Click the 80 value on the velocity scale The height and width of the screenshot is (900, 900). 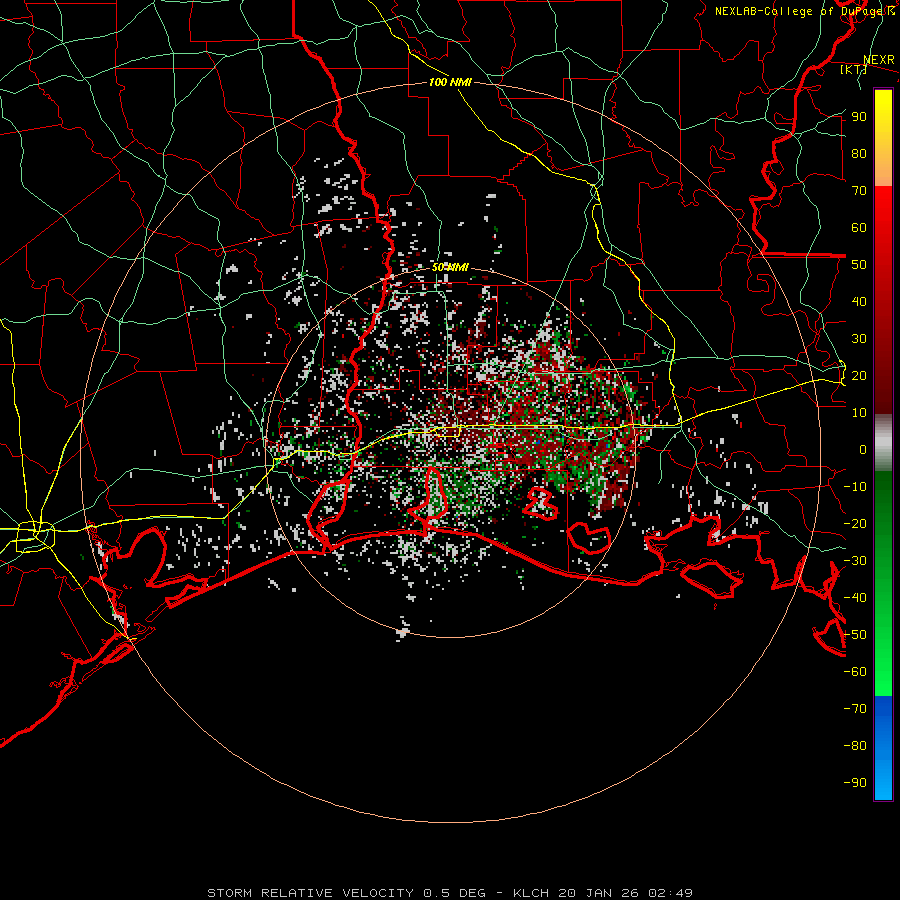pos(859,154)
